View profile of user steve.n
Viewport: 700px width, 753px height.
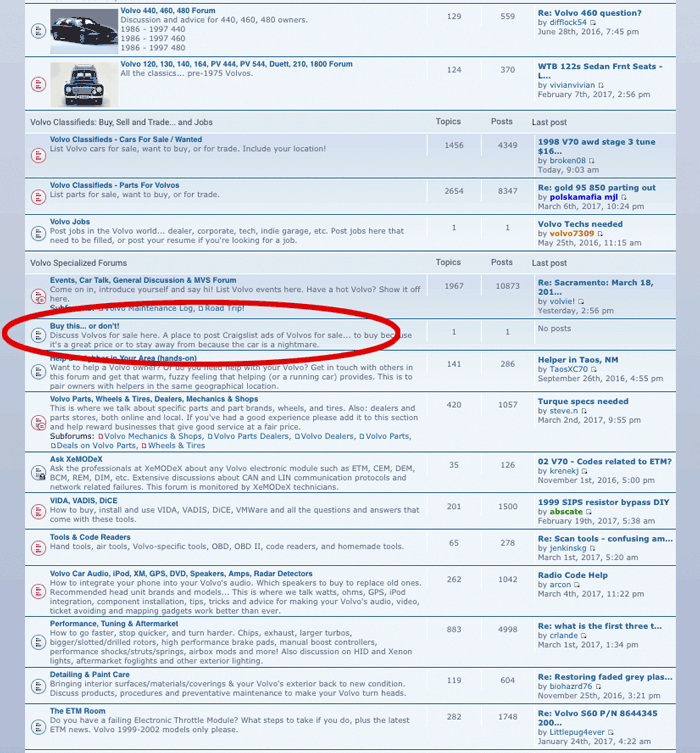(564, 411)
